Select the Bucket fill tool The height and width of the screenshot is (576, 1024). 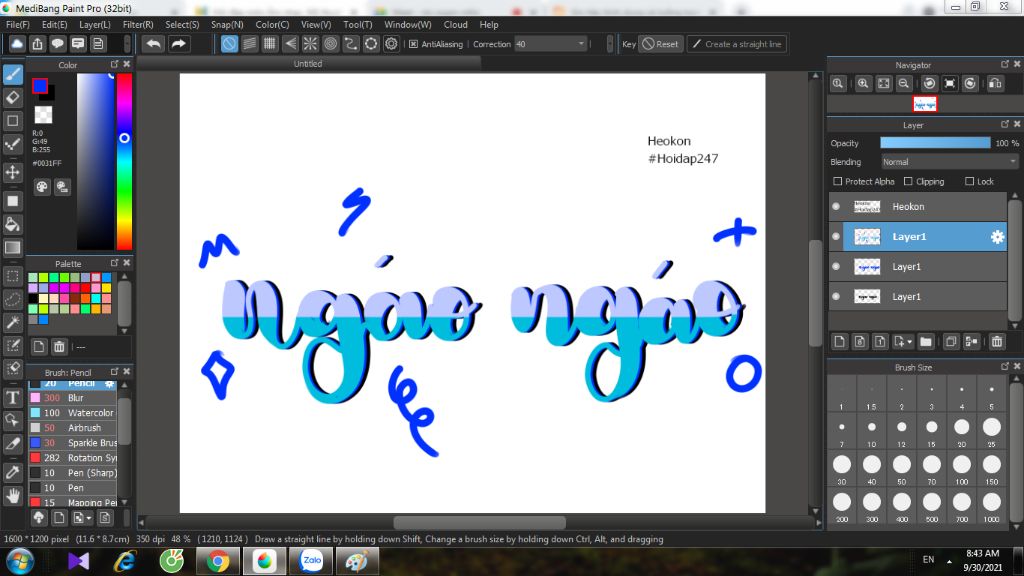coord(13,225)
